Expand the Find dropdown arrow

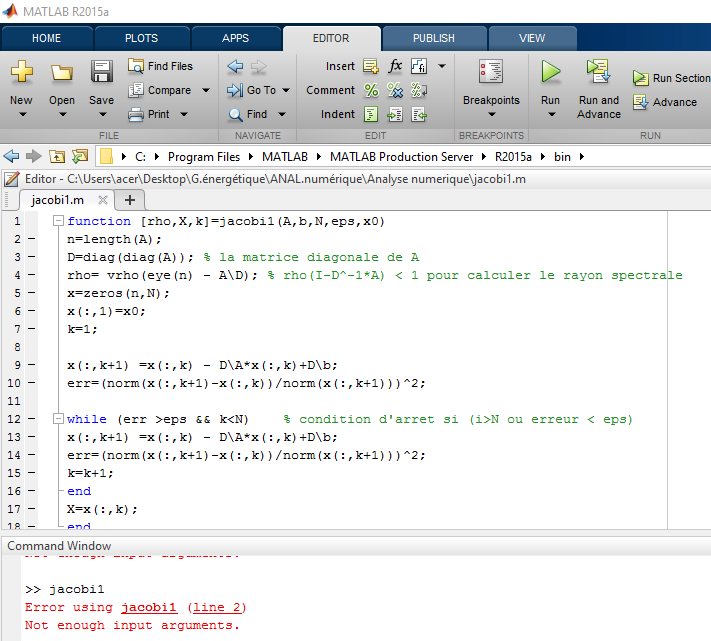[282, 114]
